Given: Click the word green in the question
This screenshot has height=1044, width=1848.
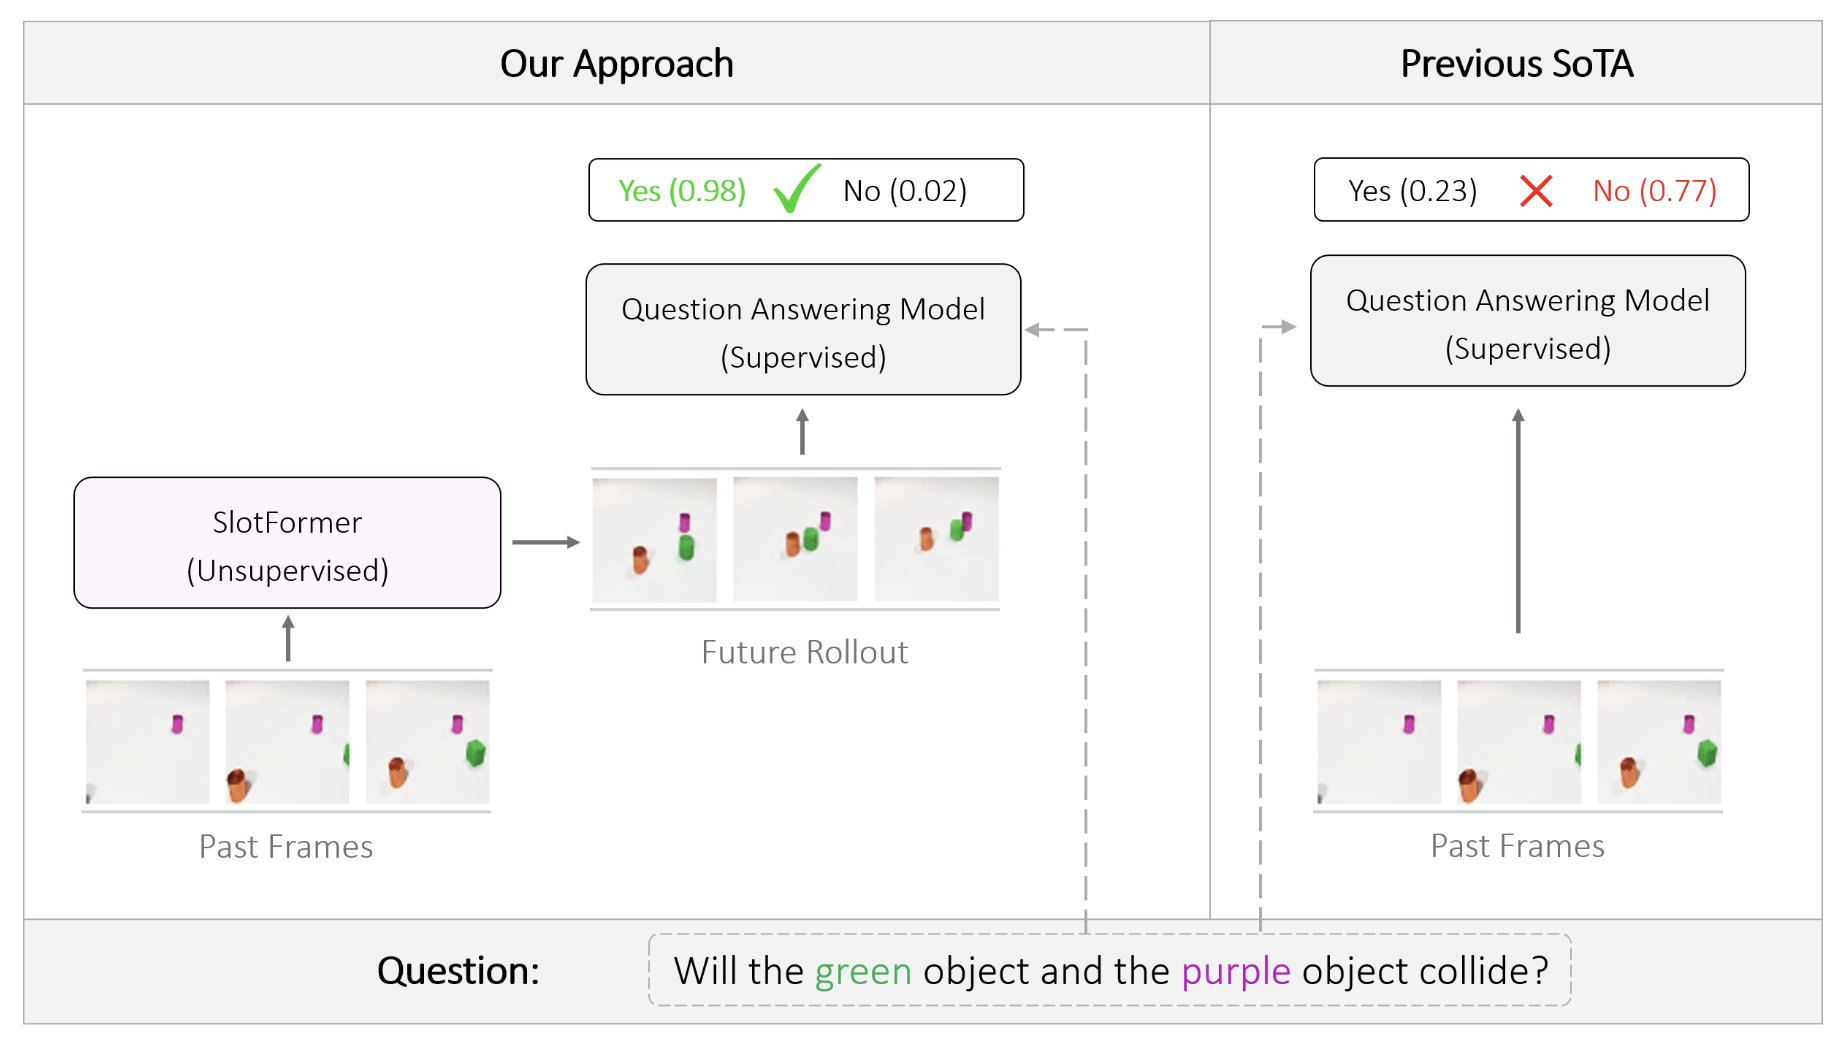Looking at the screenshot, I should pos(863,971).
